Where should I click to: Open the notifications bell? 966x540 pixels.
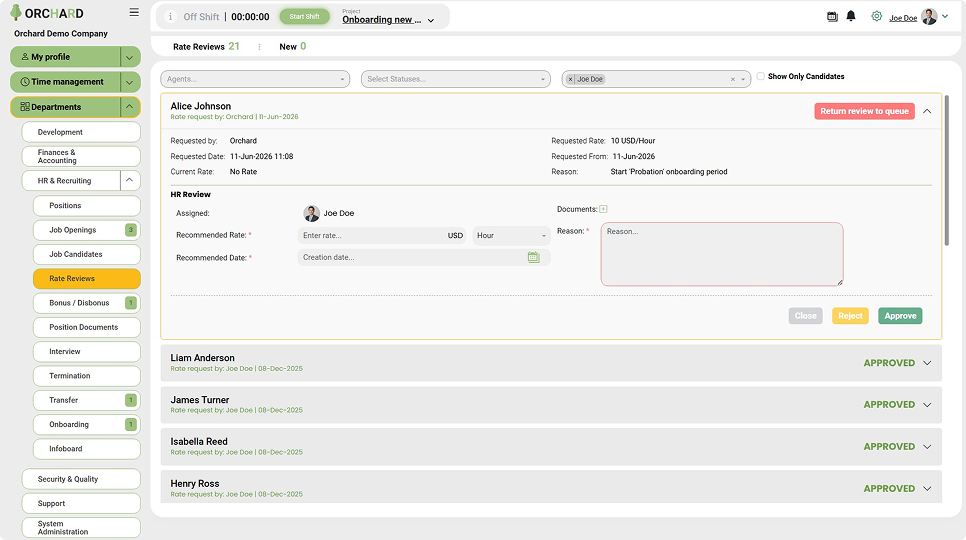point(851,16)
